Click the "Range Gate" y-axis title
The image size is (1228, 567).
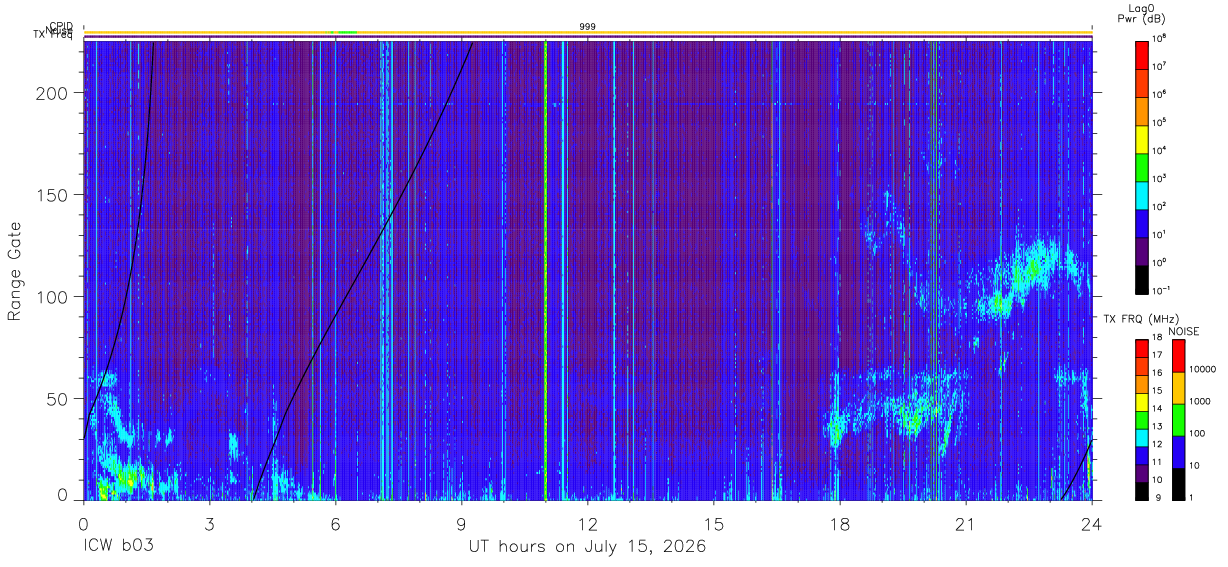click(15, 271)
